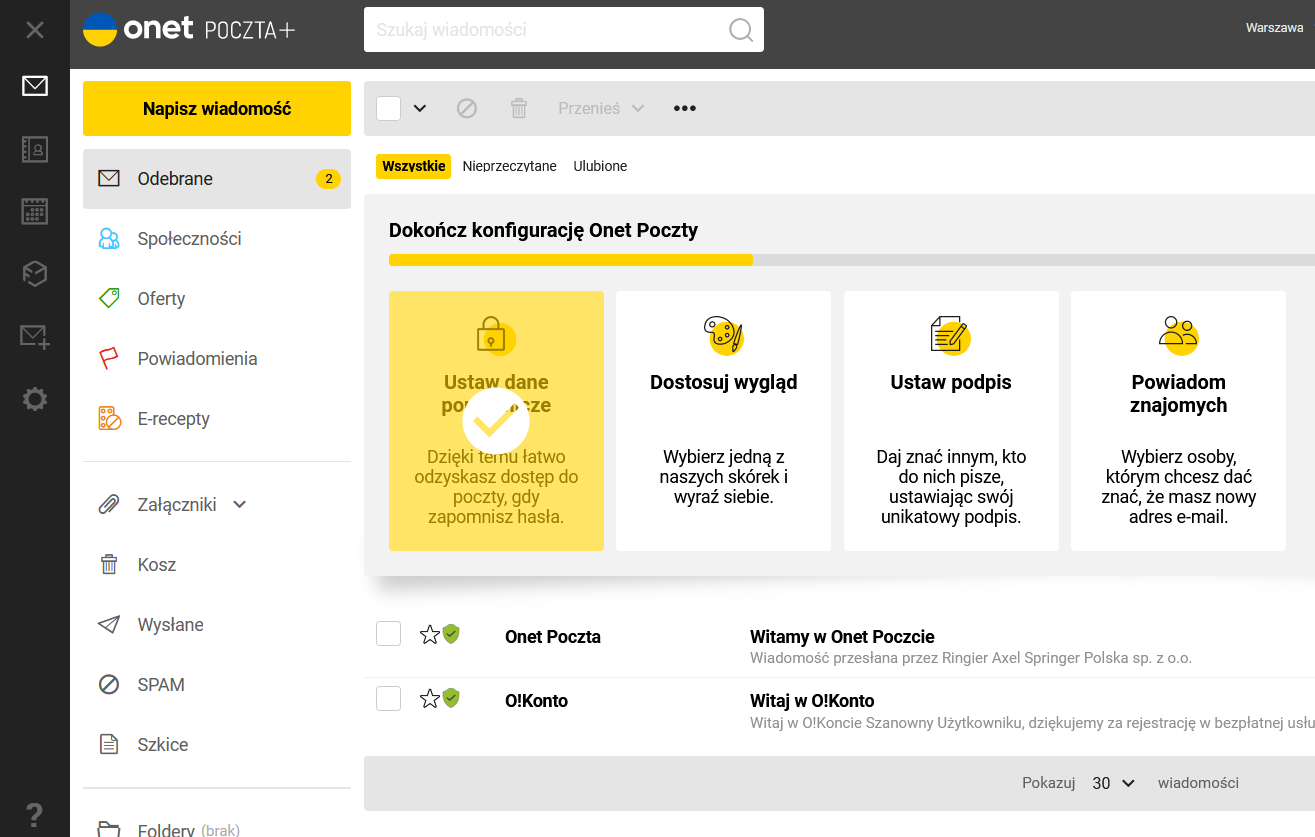Viewport: 1315px width, 837px height.
Task: Click the search magnifier icon
Action: tap(741, 30)
